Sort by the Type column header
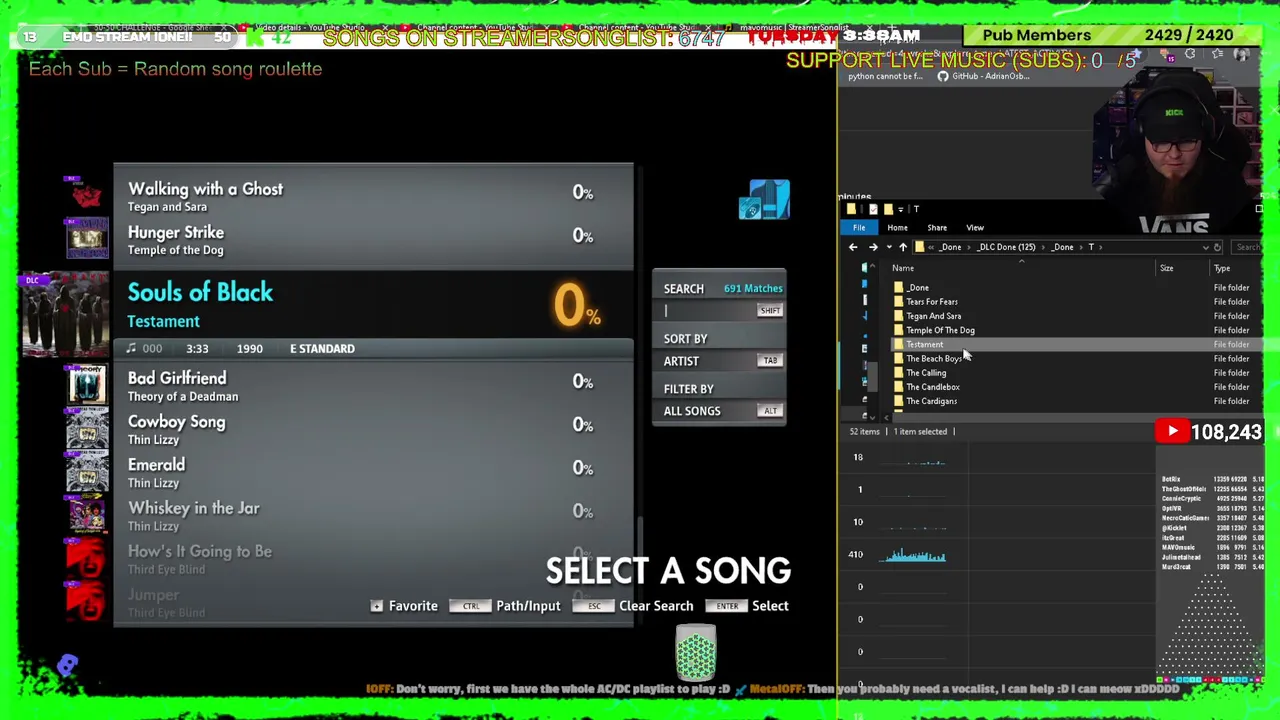This screenshot has height=720, width=1280. (1222, 268)
